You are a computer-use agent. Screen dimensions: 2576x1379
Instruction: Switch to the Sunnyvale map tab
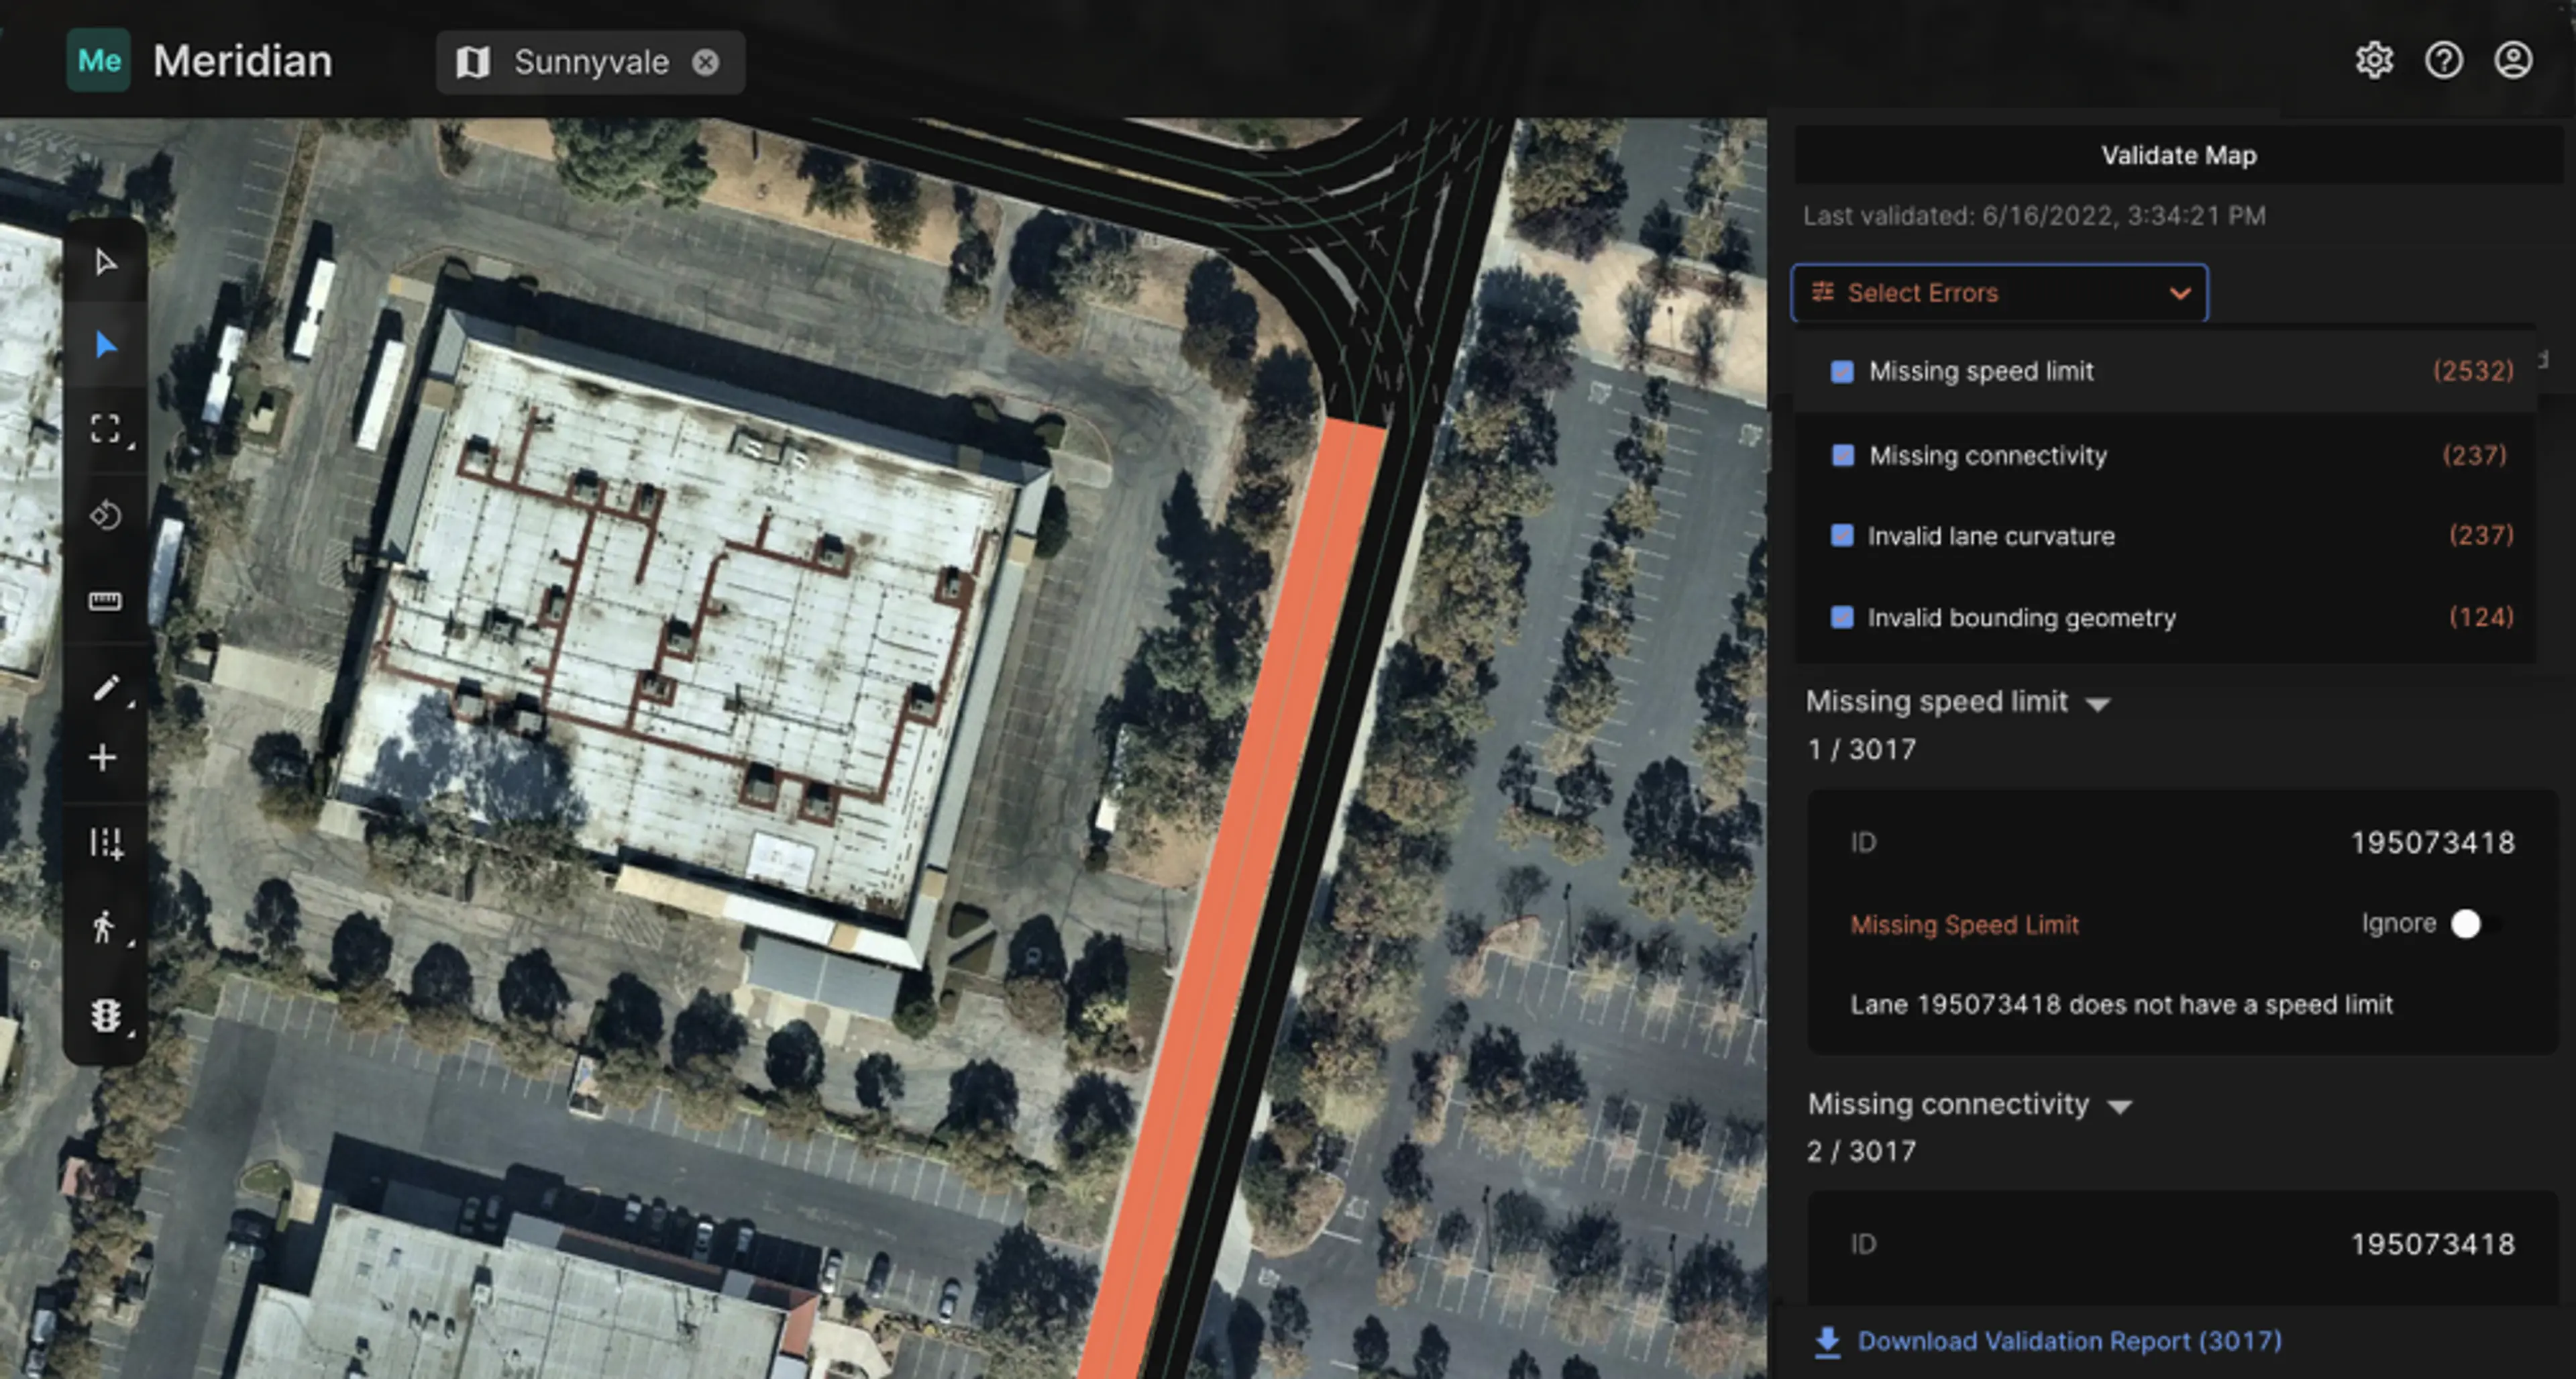590,62
